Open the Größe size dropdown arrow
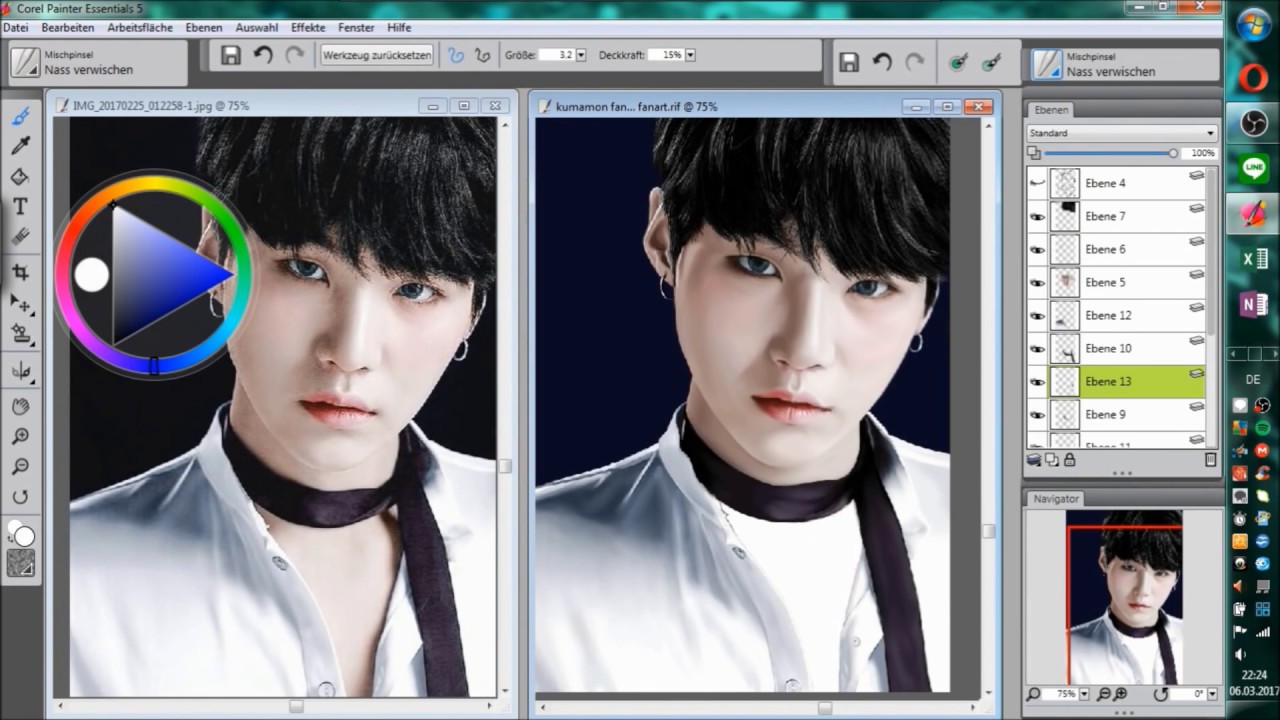This screenshot has height=720, width=1280. [x=581, y=55]
